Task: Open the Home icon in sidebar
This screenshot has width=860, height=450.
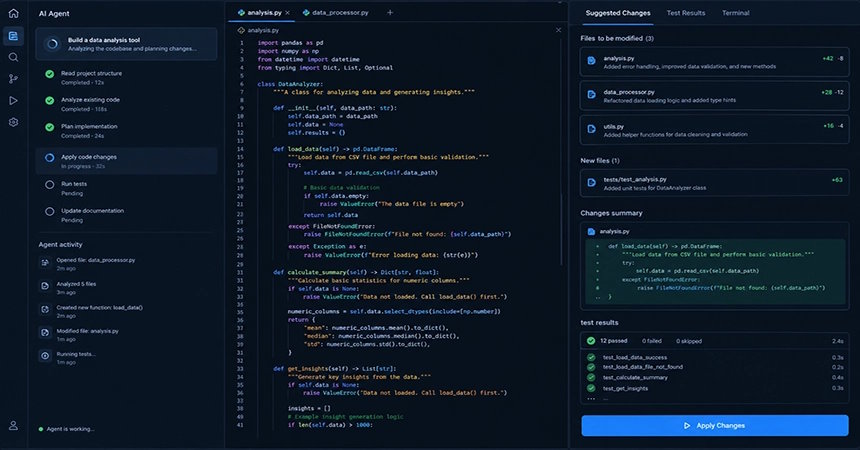Action: (x=13, y=13)
